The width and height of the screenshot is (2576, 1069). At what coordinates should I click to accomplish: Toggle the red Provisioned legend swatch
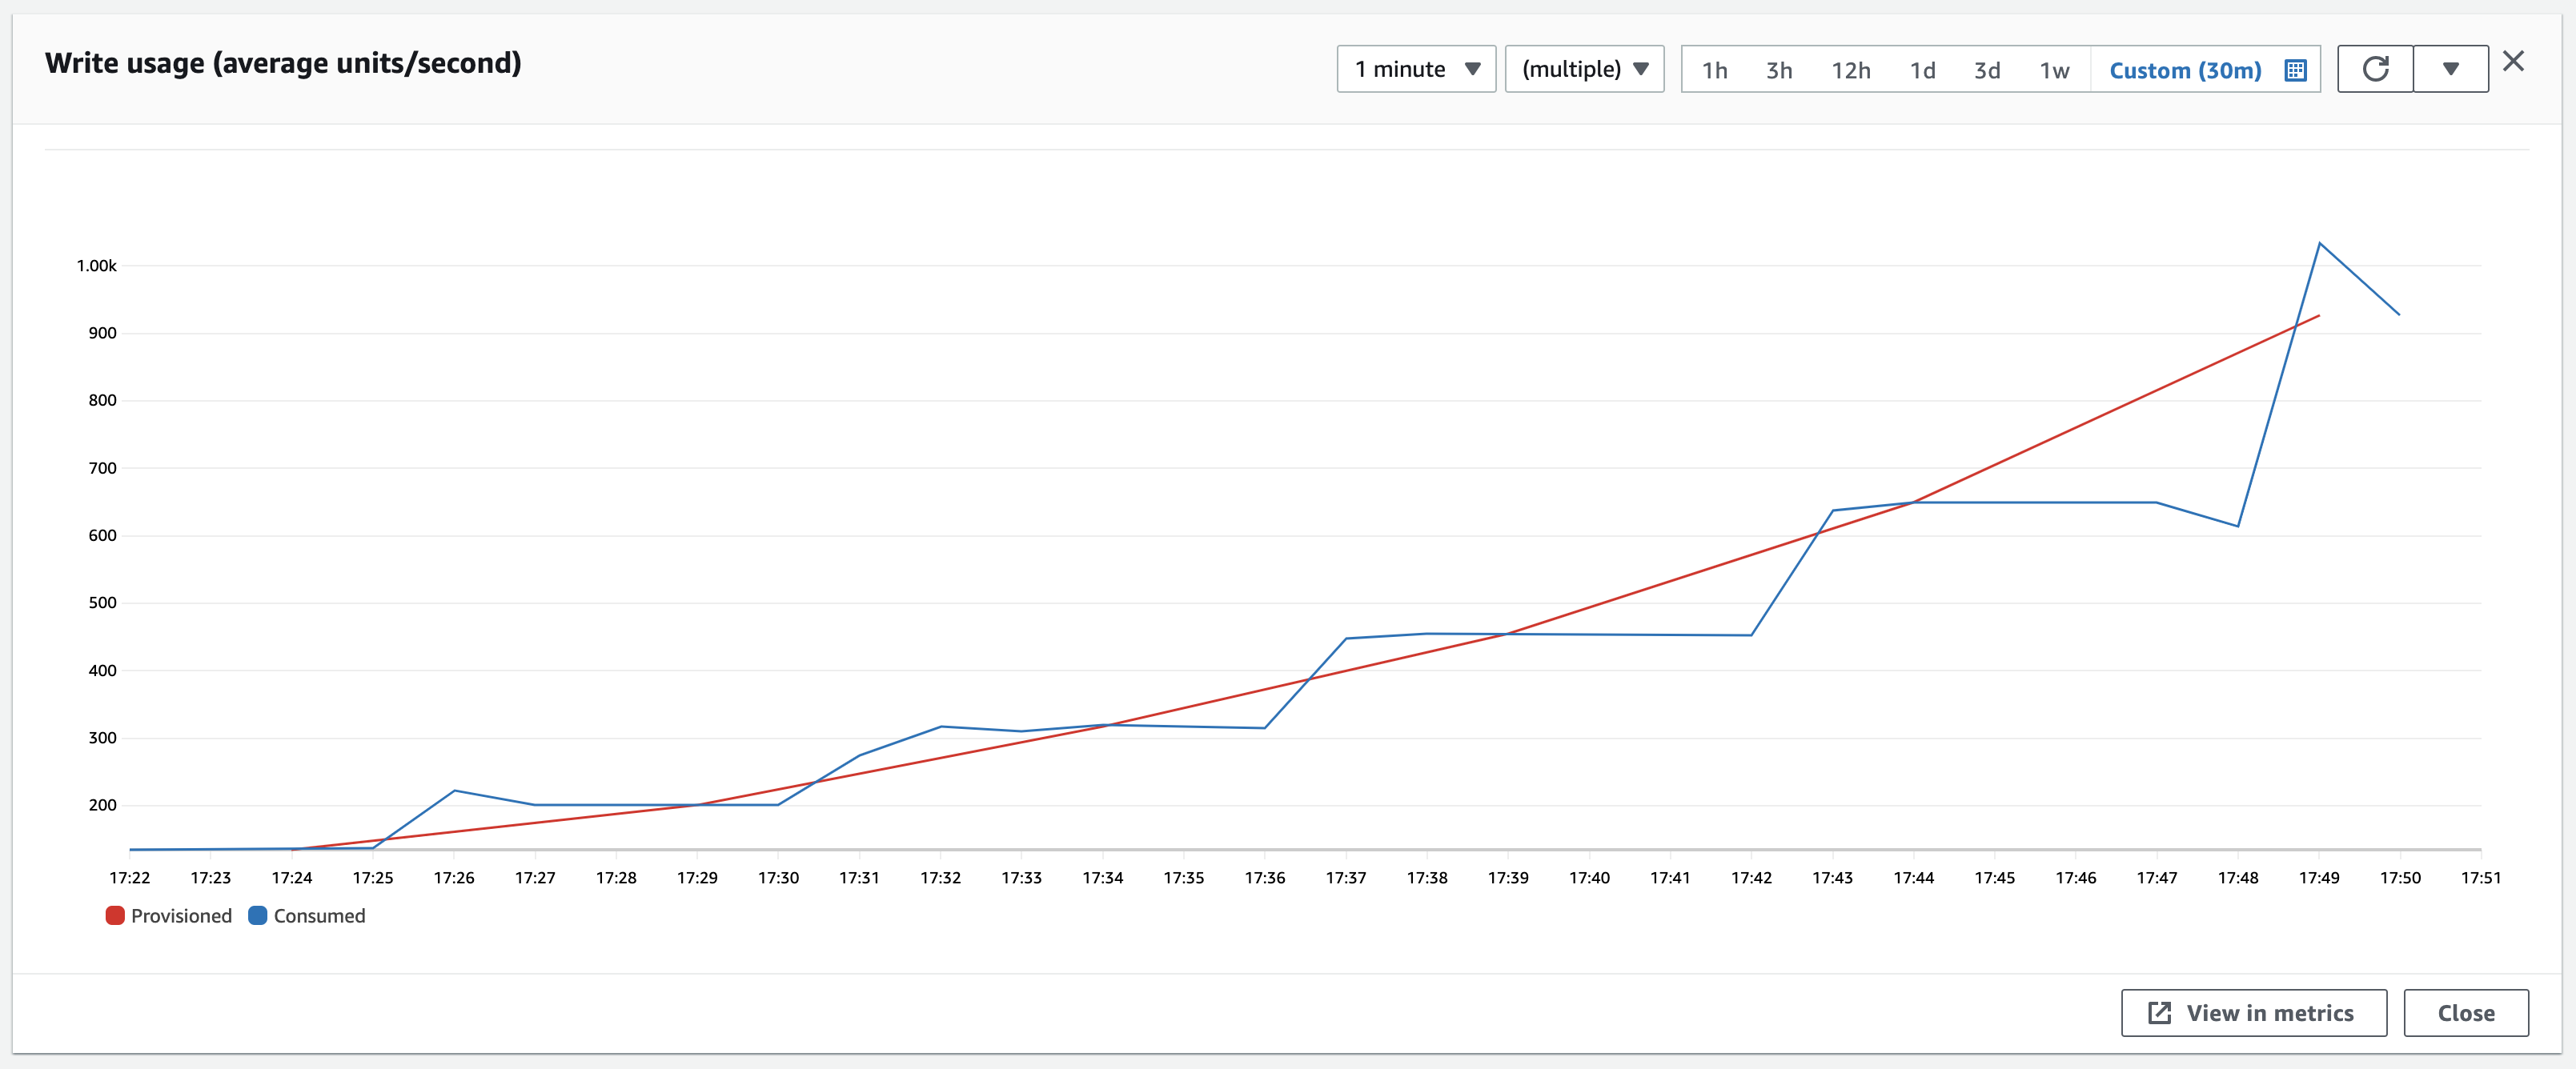pyautogui.click(x=115, y=915)
